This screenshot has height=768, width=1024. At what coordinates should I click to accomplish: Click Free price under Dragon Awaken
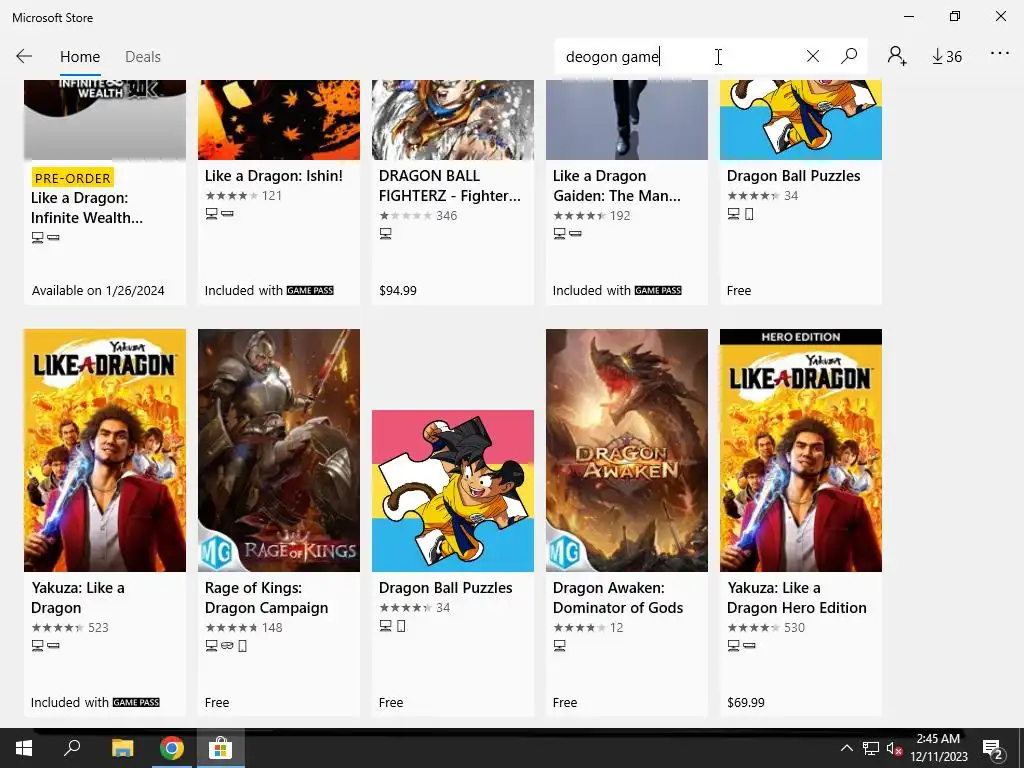[565, 703]
